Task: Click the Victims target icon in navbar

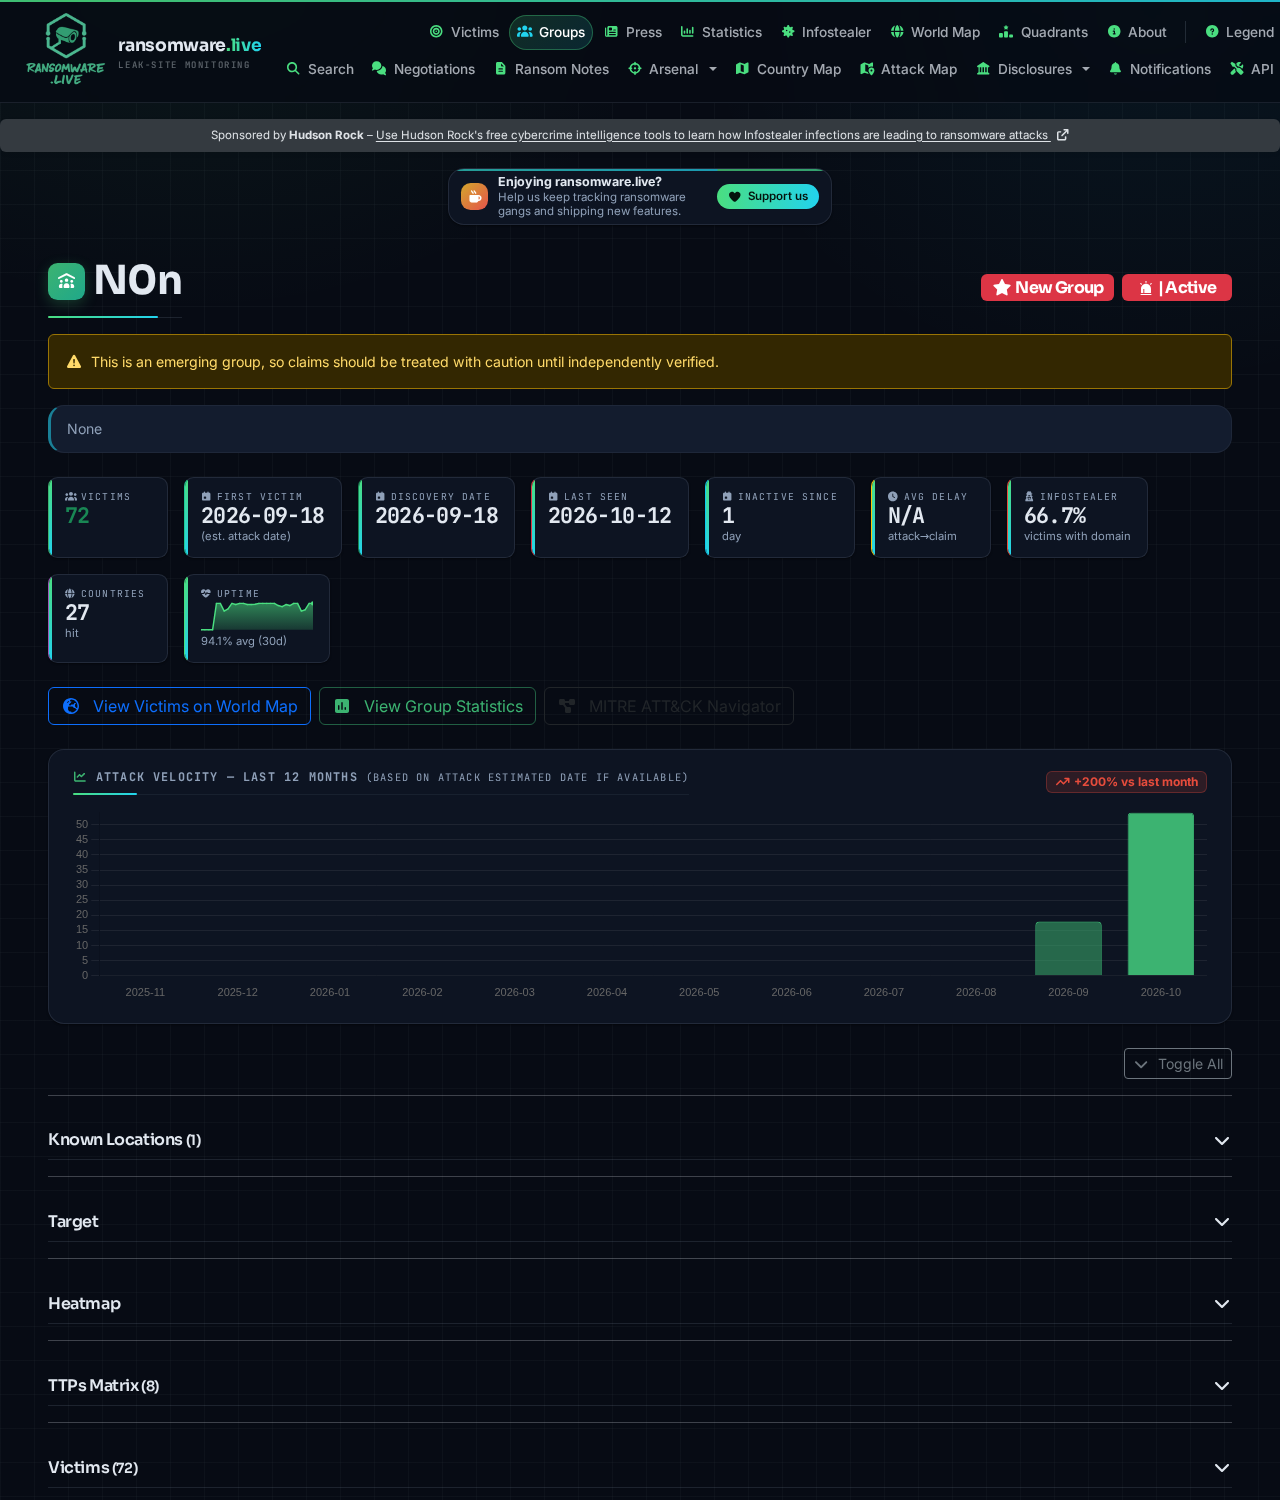Action: click(x=436, y=32)
